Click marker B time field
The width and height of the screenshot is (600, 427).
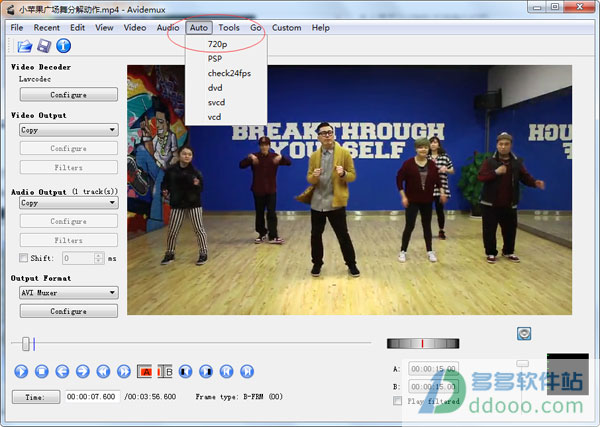coord(433,386)
